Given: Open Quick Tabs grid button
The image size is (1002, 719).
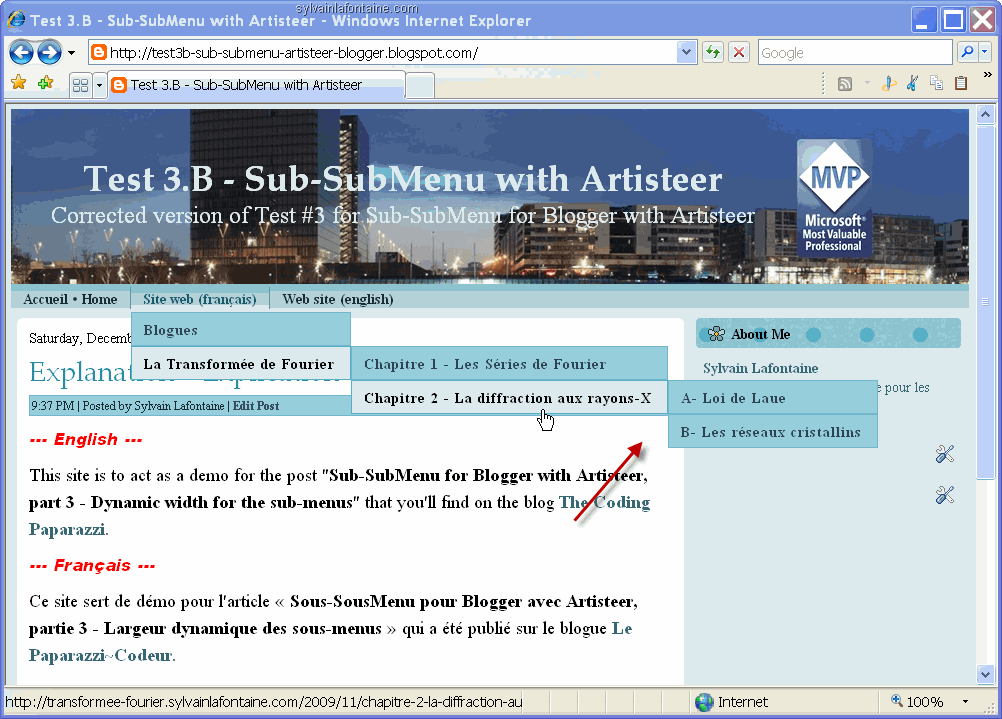Looking at the screenshot, I should (81, 85).
